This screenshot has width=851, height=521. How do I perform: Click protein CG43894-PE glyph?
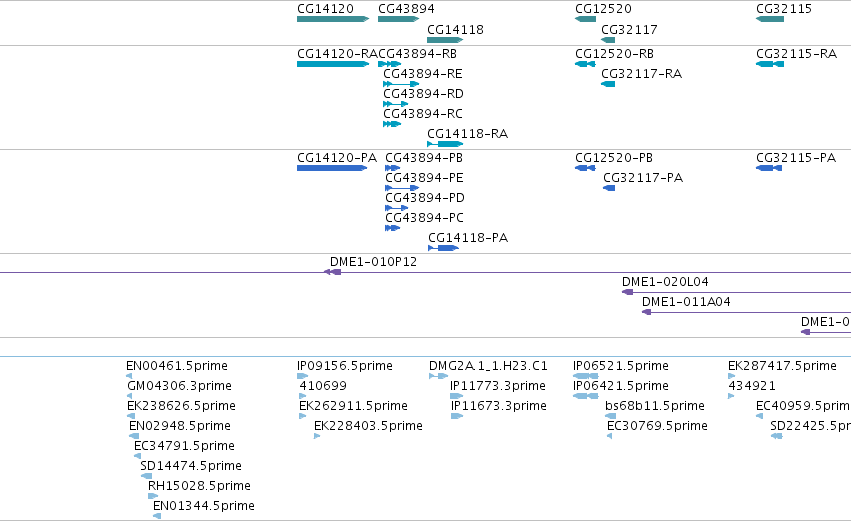(402, 188)
